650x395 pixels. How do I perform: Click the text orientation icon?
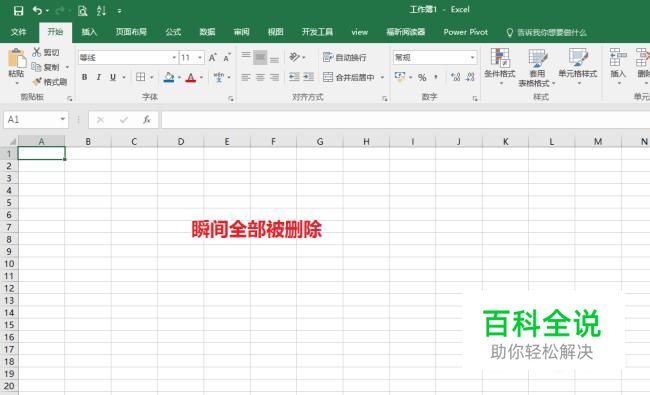(295, 57)
